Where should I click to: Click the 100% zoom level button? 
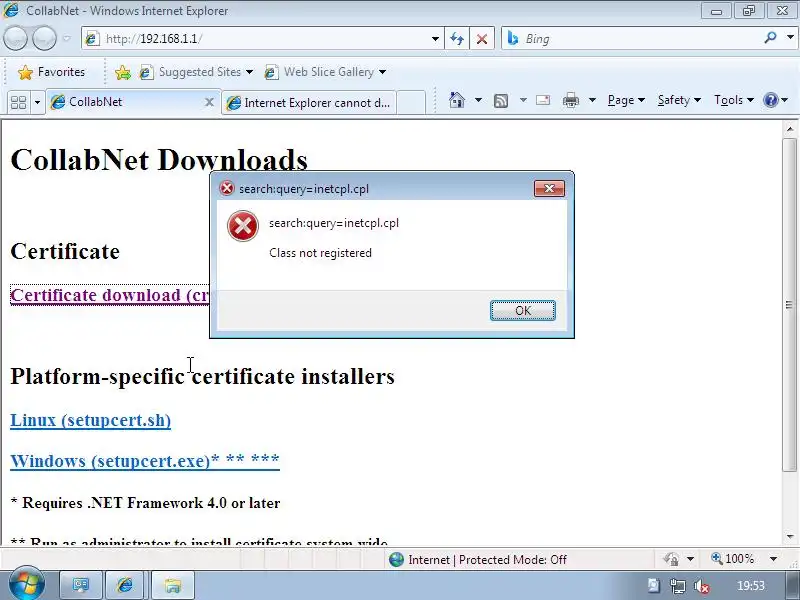[732, 559]
